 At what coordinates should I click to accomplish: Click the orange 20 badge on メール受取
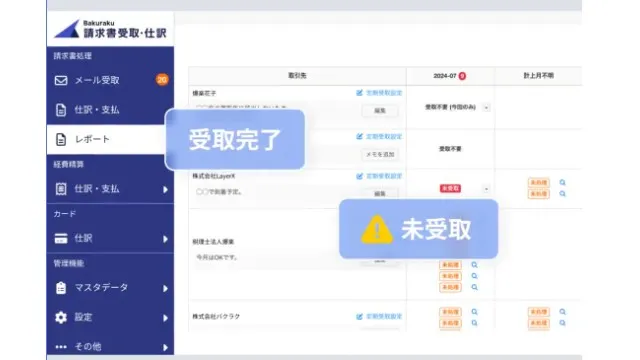[162, 80]
